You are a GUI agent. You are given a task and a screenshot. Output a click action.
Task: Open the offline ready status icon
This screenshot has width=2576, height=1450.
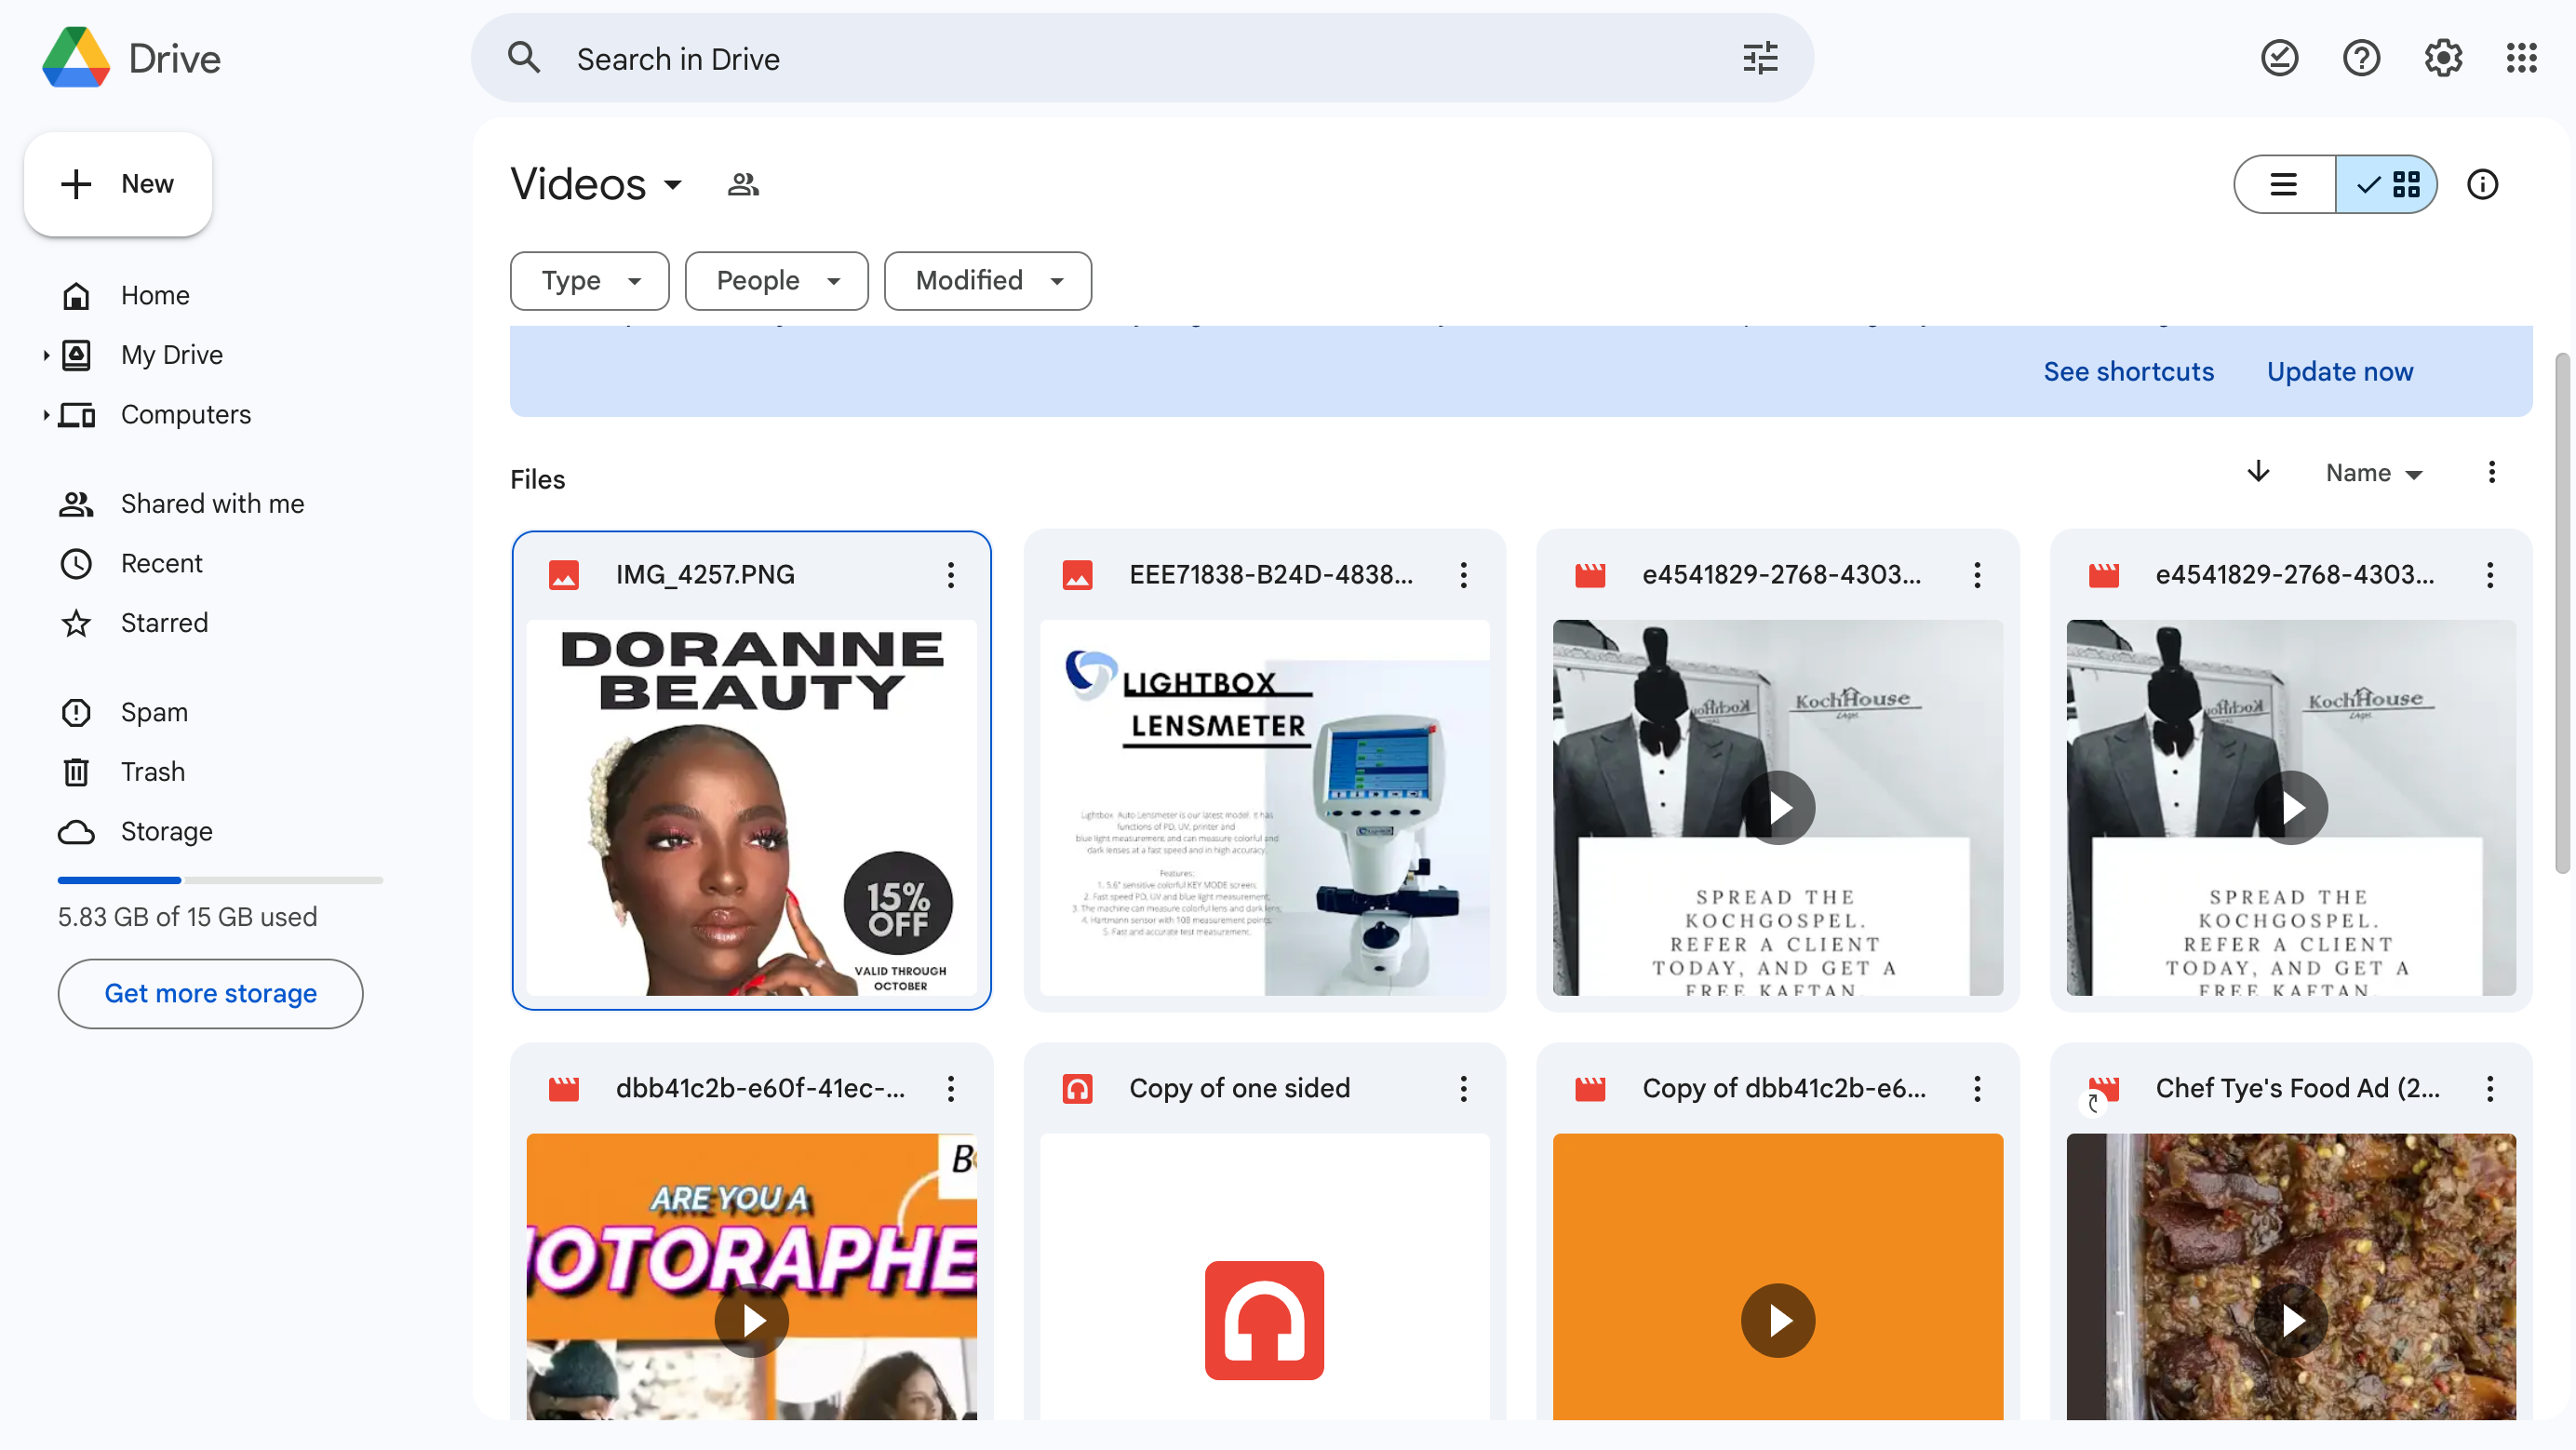pos(2279,58)
